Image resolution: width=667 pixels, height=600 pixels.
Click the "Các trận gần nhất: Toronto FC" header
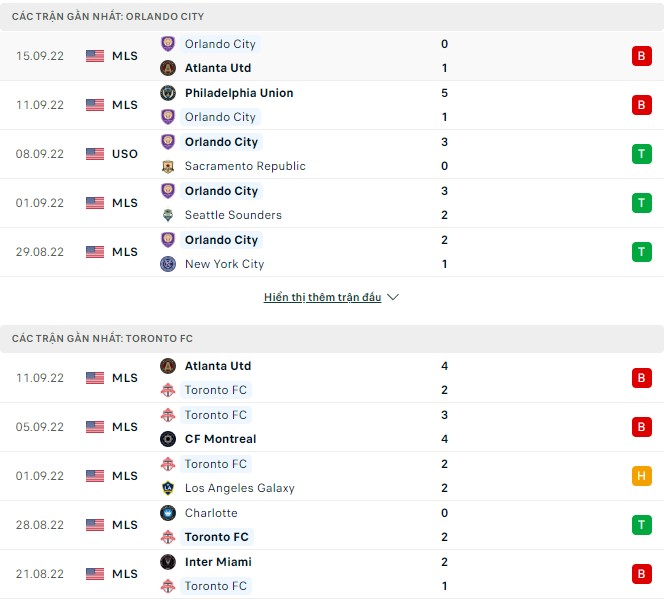coord(96,339)
